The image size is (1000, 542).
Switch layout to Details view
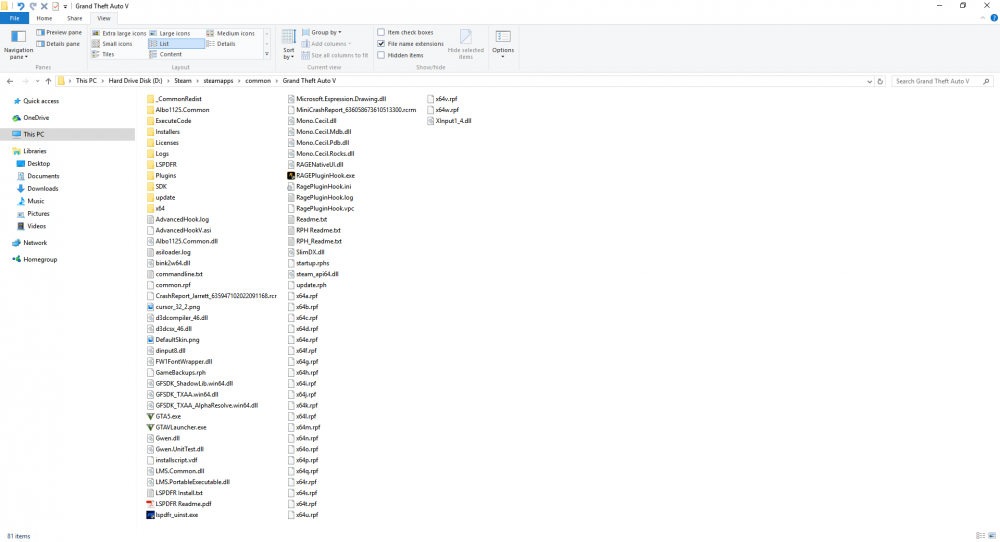coord(221,44)
